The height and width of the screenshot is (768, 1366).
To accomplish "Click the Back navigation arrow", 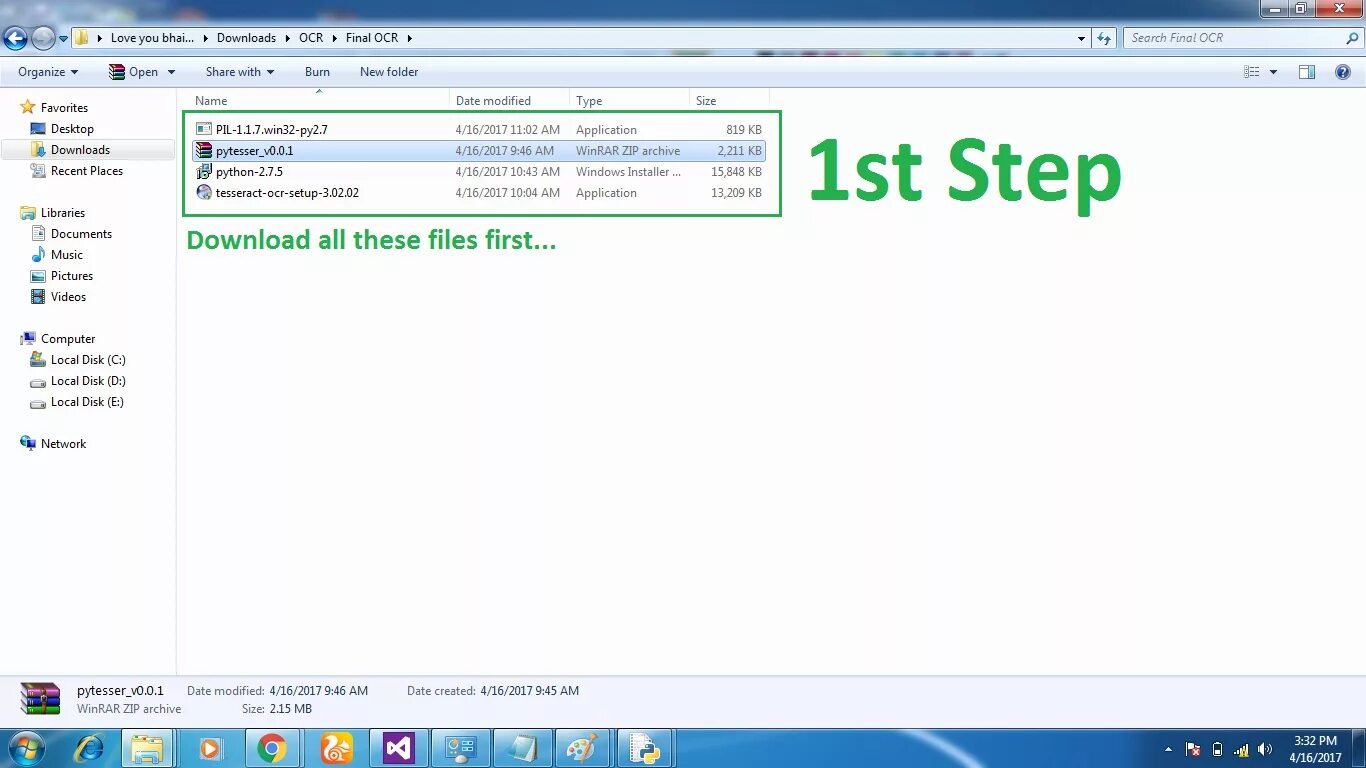I will 15,39.
